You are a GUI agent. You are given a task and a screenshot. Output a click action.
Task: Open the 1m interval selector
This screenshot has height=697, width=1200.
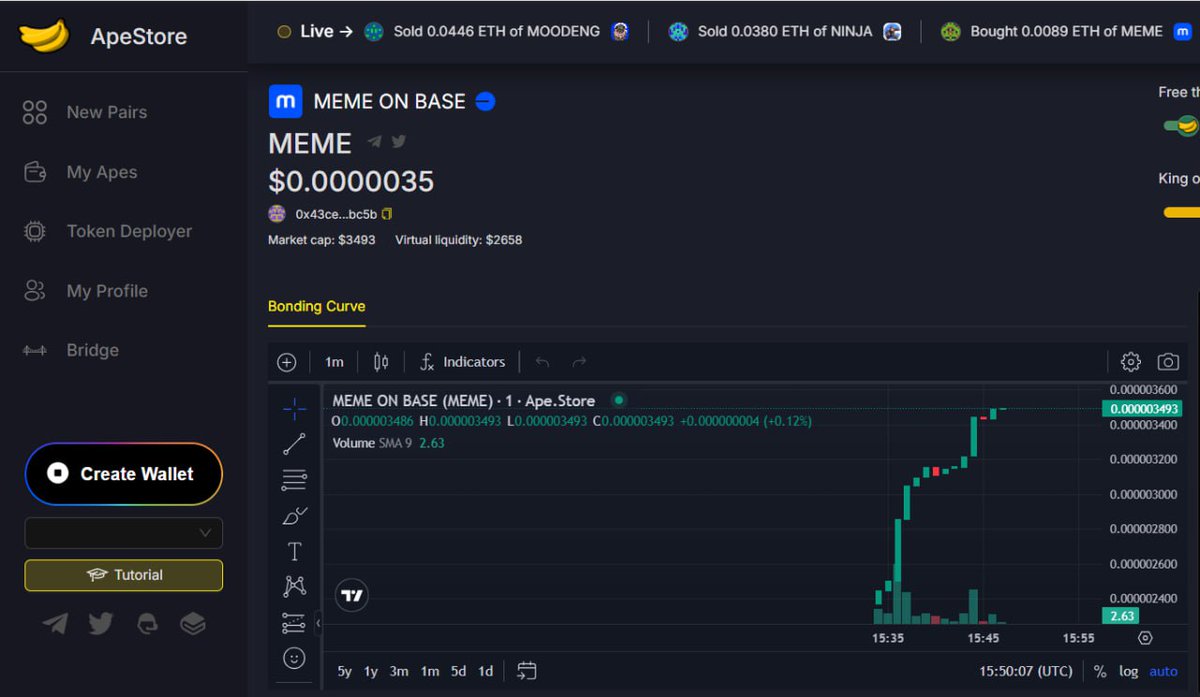click(334, 362)
